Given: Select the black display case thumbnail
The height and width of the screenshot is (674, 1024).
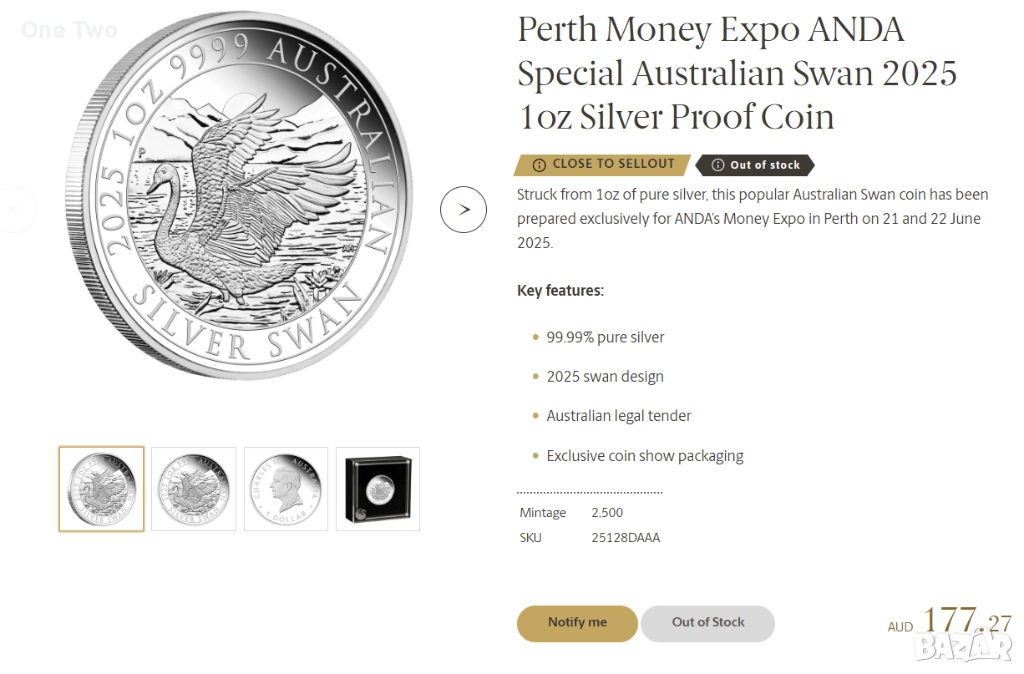Looking at the screenshot, I should pos(378,489).
